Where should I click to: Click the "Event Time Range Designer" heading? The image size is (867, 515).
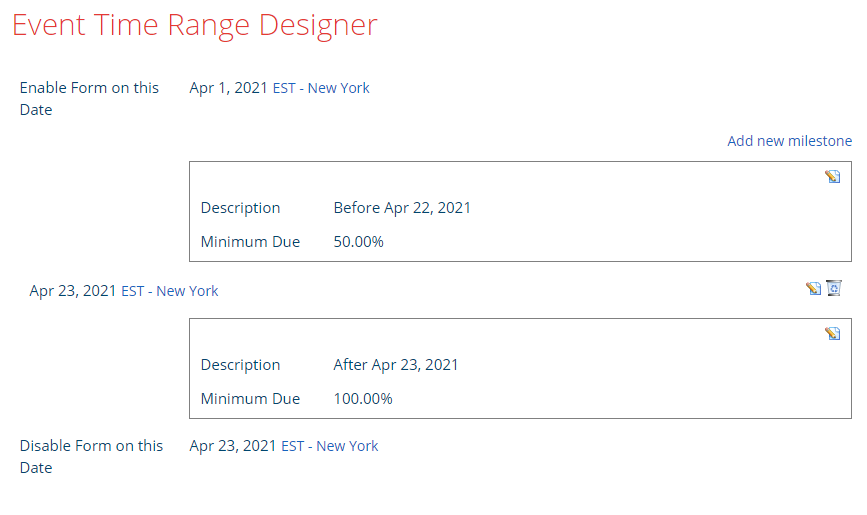(195, 25)
